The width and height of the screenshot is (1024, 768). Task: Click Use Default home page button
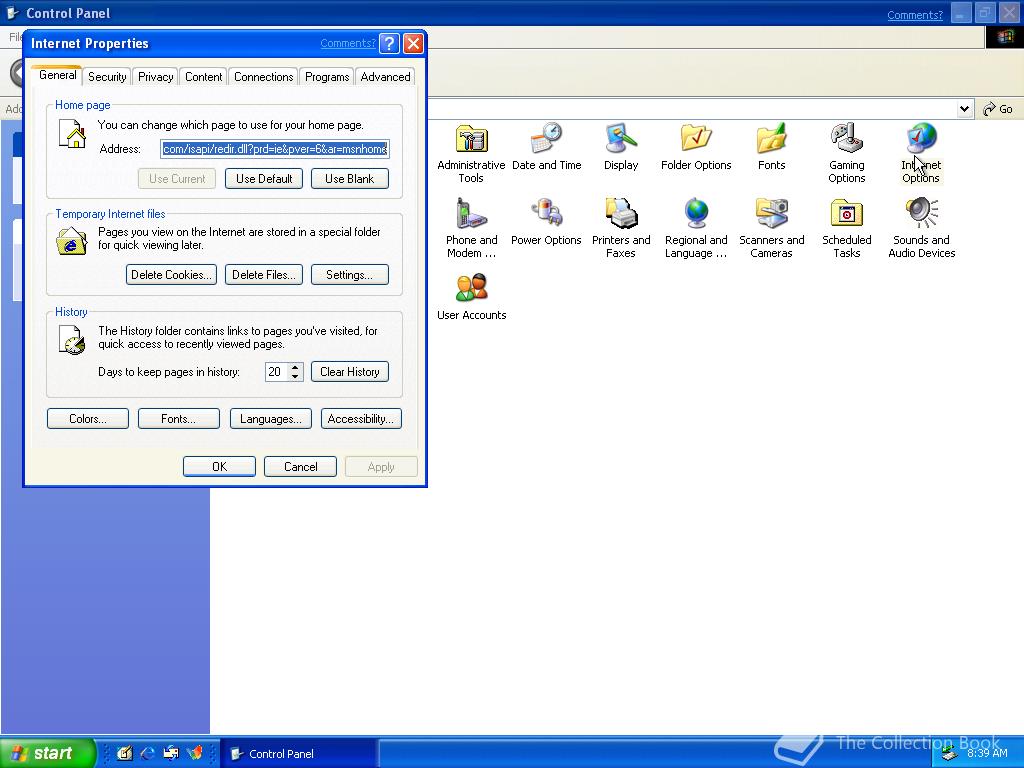pos(264,179)
